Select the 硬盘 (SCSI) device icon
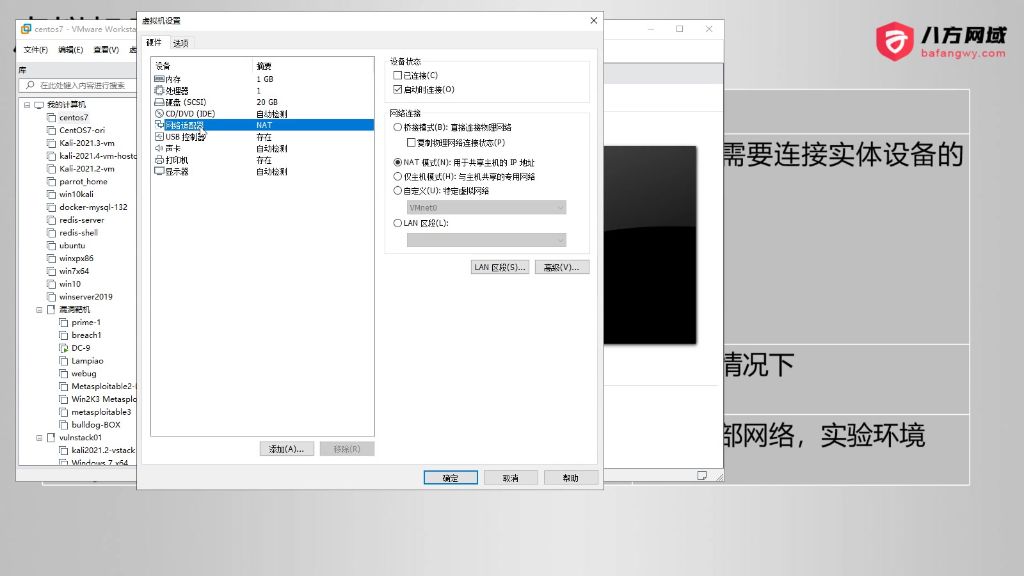 (159, 102)
